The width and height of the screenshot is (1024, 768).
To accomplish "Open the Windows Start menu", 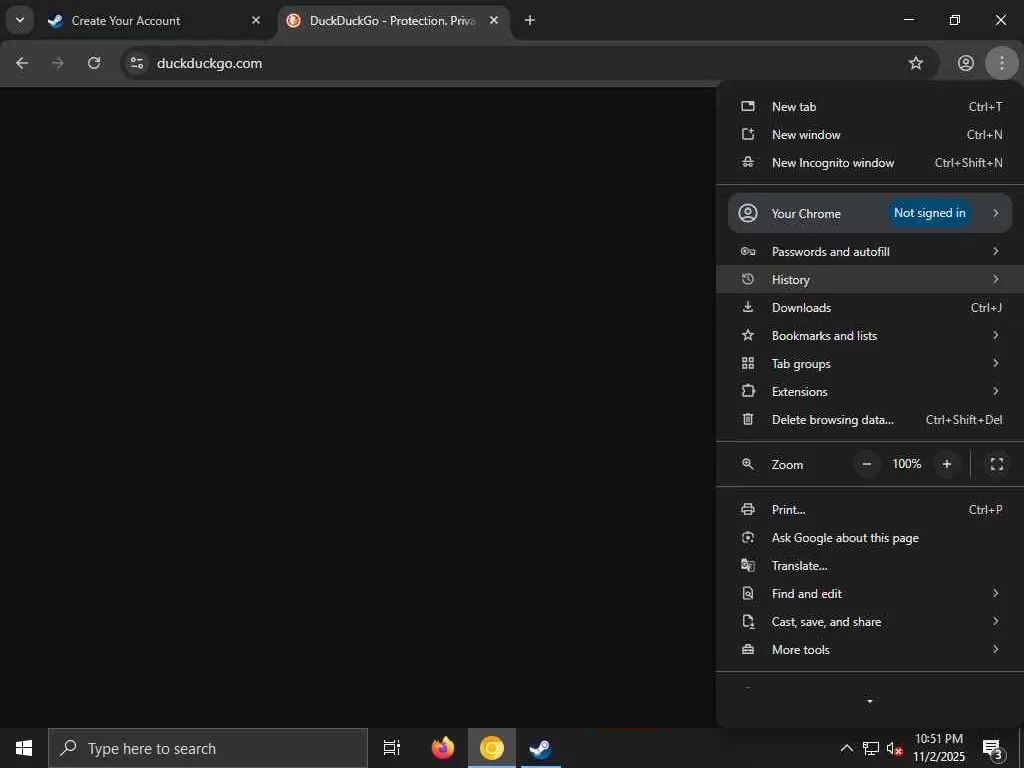I will pos(24,748).
